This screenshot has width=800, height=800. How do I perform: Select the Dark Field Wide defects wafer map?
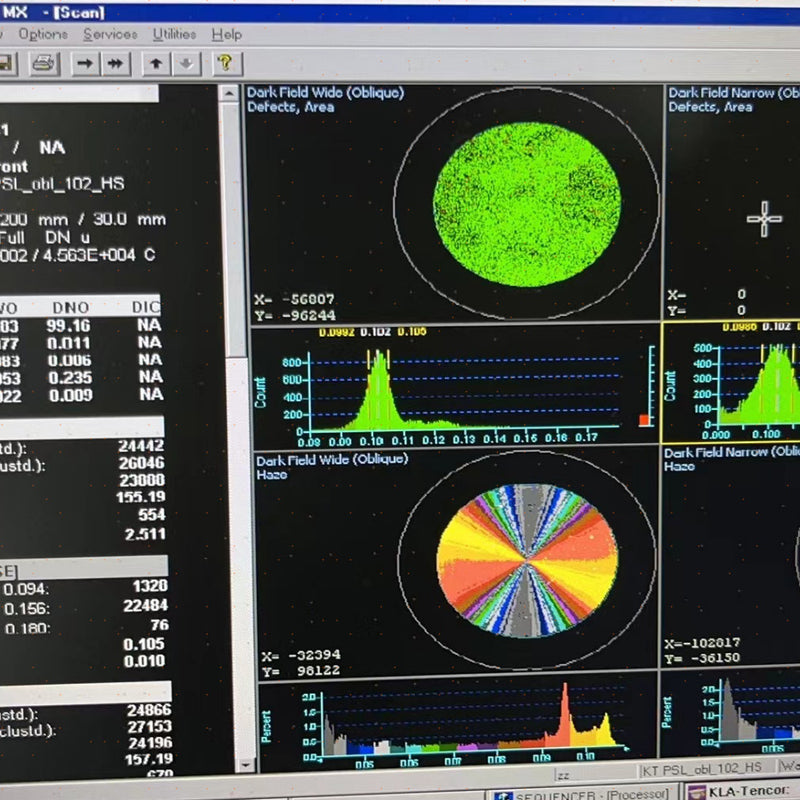tap(525, 200)
